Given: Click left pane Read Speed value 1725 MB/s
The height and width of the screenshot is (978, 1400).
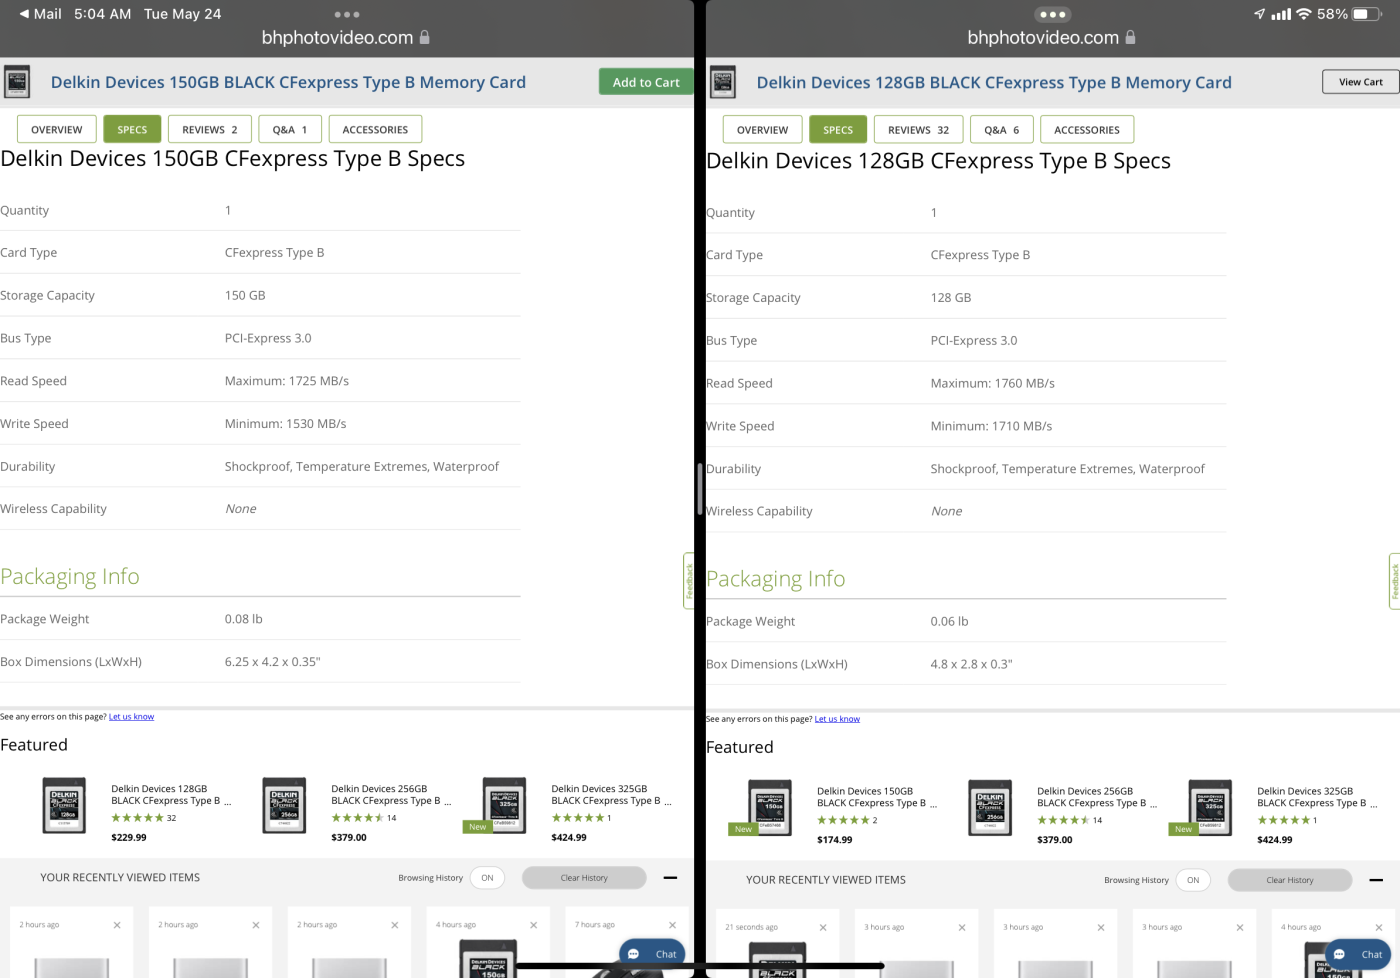Looking at the screenshot, I should tap(287, 381).
